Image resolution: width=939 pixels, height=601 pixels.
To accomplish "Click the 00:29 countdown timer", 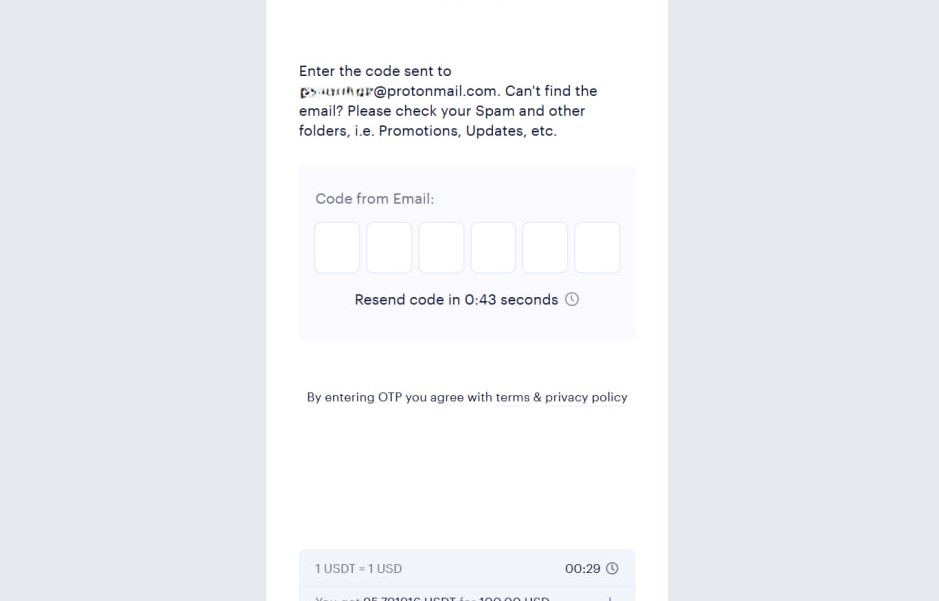I will (582, 568).
